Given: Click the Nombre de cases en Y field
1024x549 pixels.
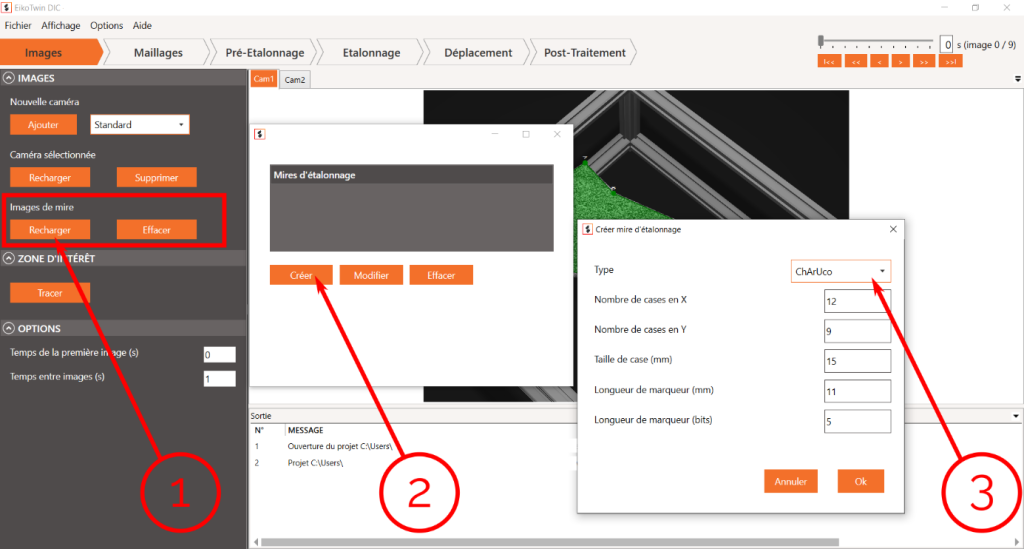Looking at the screenshot, I should (857, 331).
